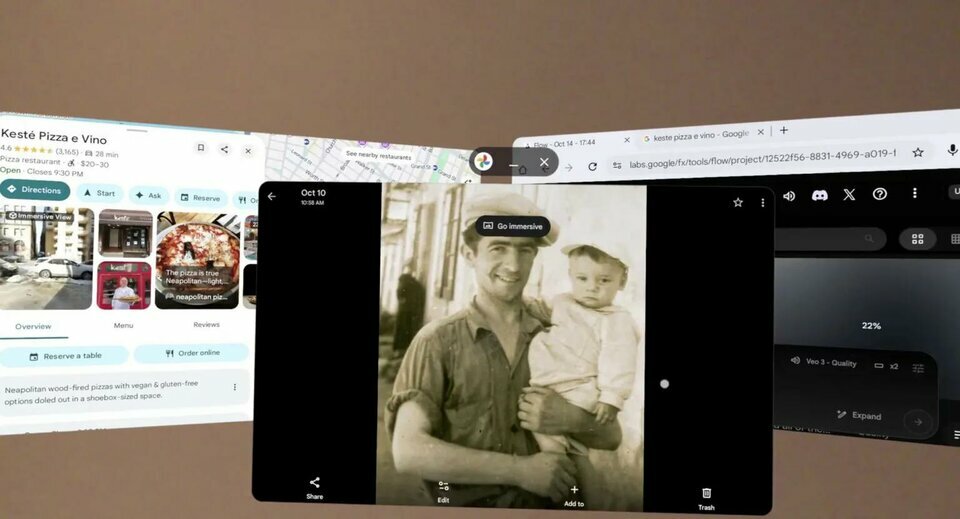Open the Immersive View street thumbnail

click(x=46, y=258)
